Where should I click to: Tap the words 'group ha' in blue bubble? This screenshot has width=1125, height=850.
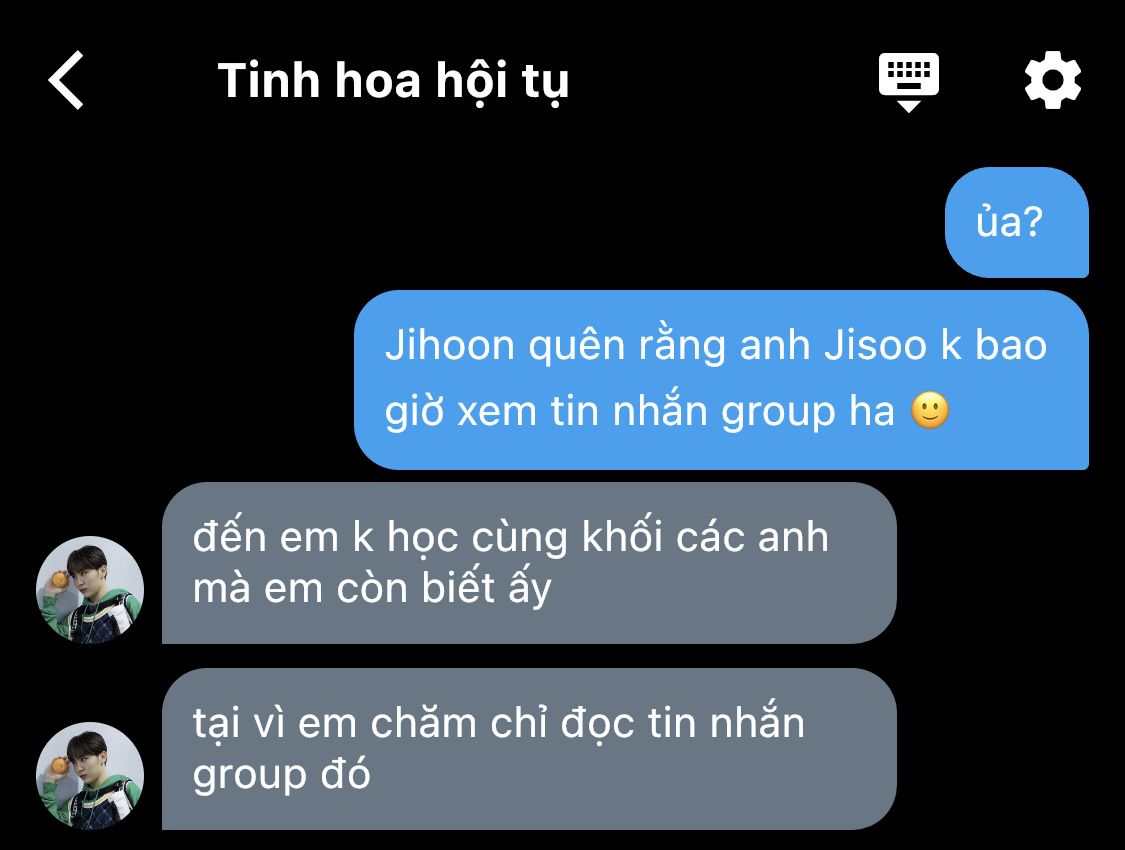click(808, 413)
